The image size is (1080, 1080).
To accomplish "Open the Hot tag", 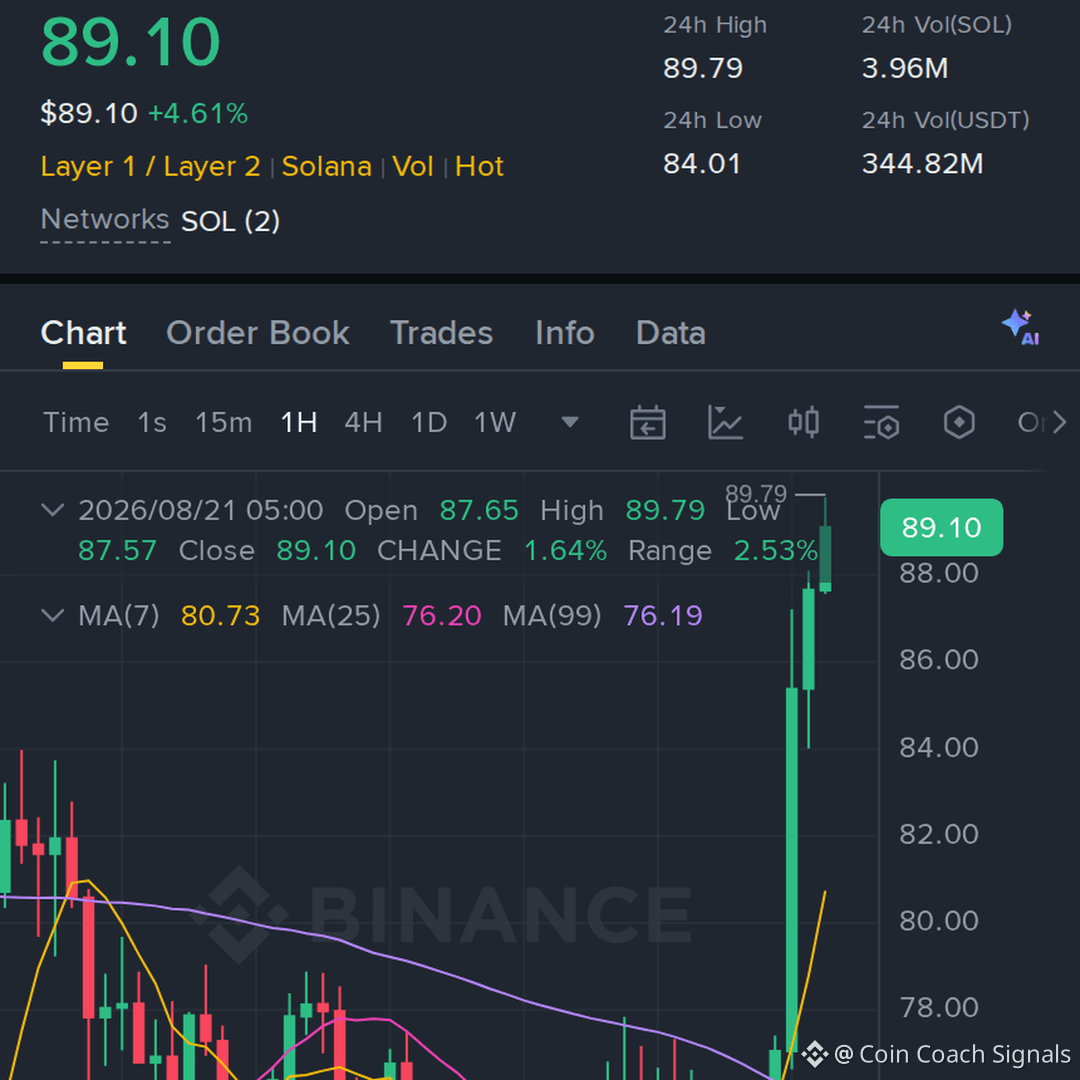I will 479,167.
